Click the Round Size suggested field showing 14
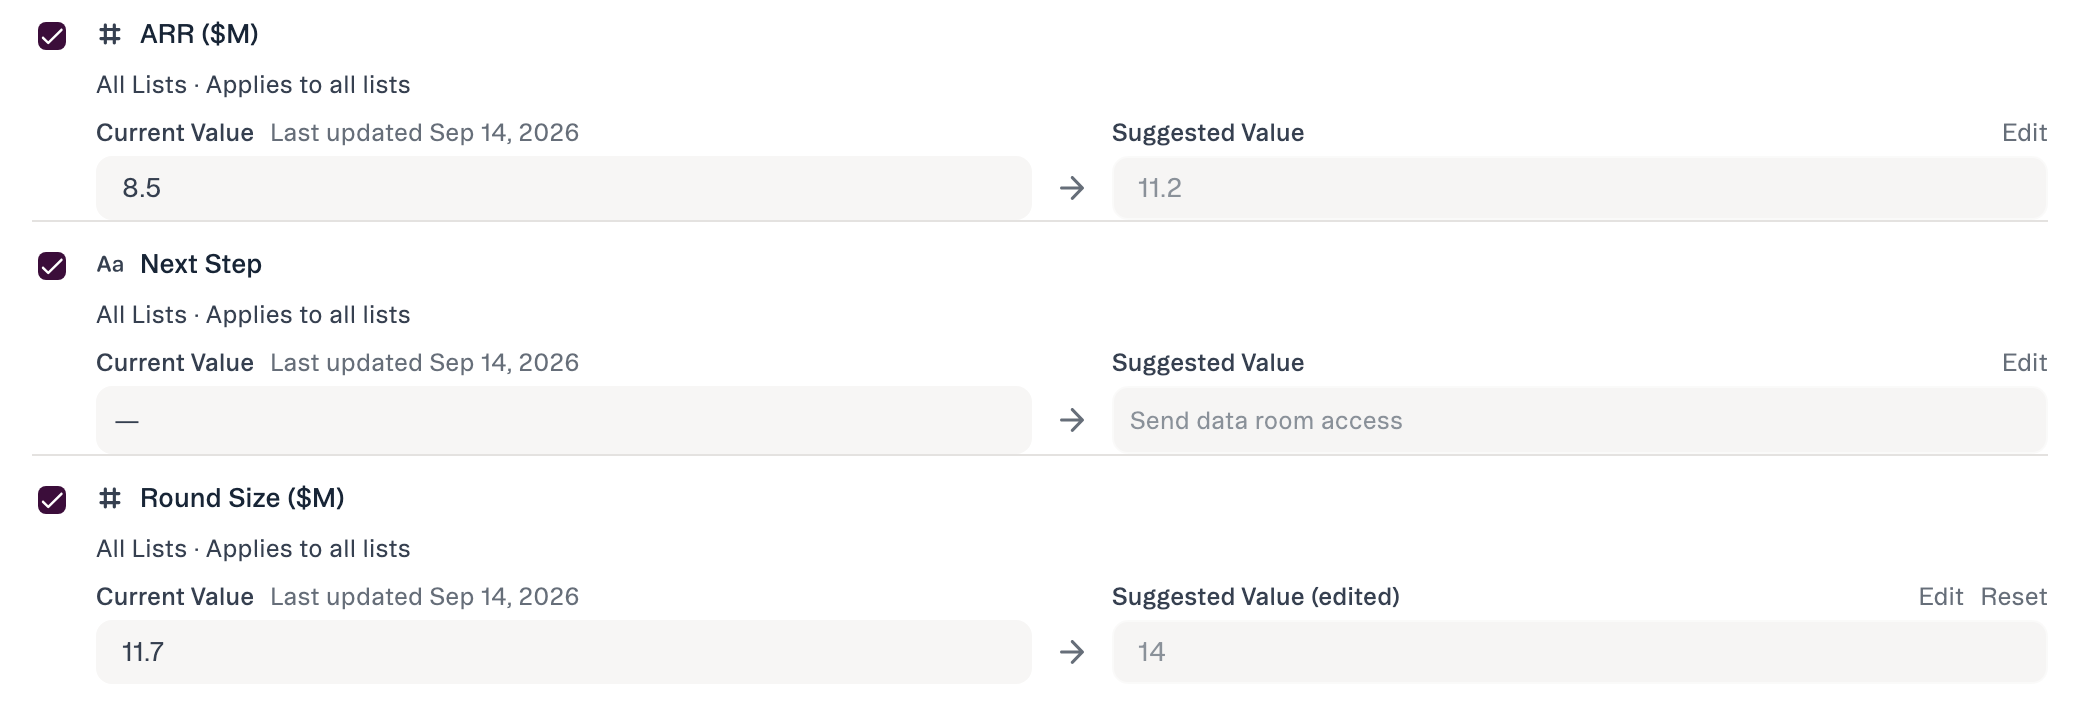 [x=1579, y=652]
